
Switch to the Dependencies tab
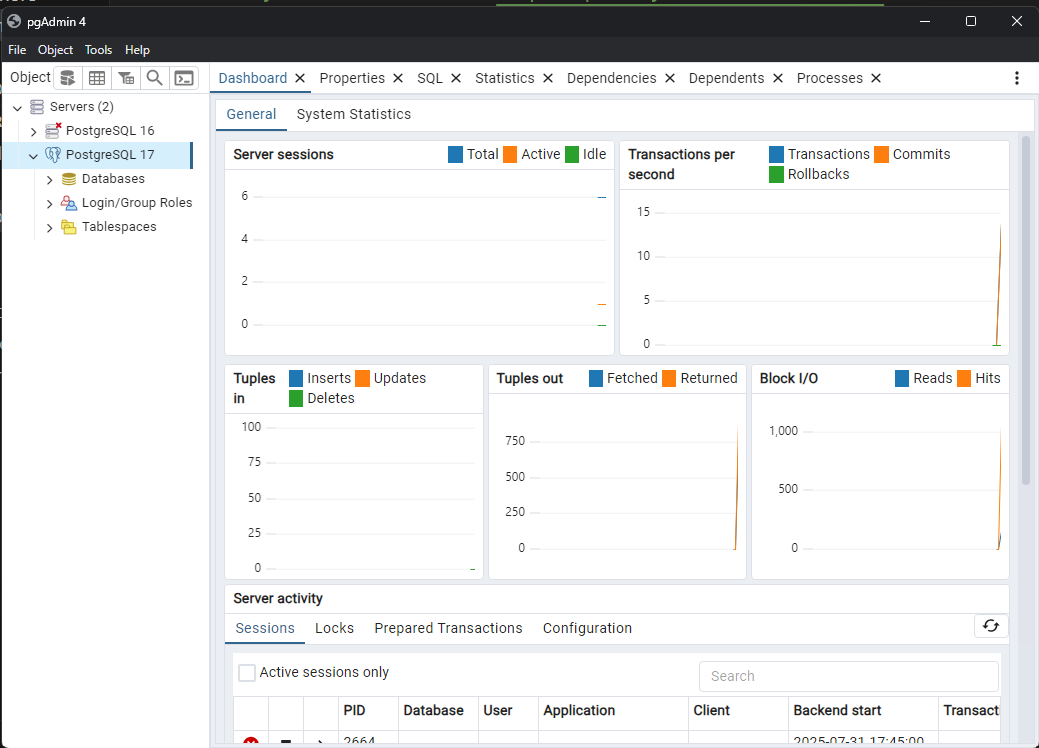(612, 78)
